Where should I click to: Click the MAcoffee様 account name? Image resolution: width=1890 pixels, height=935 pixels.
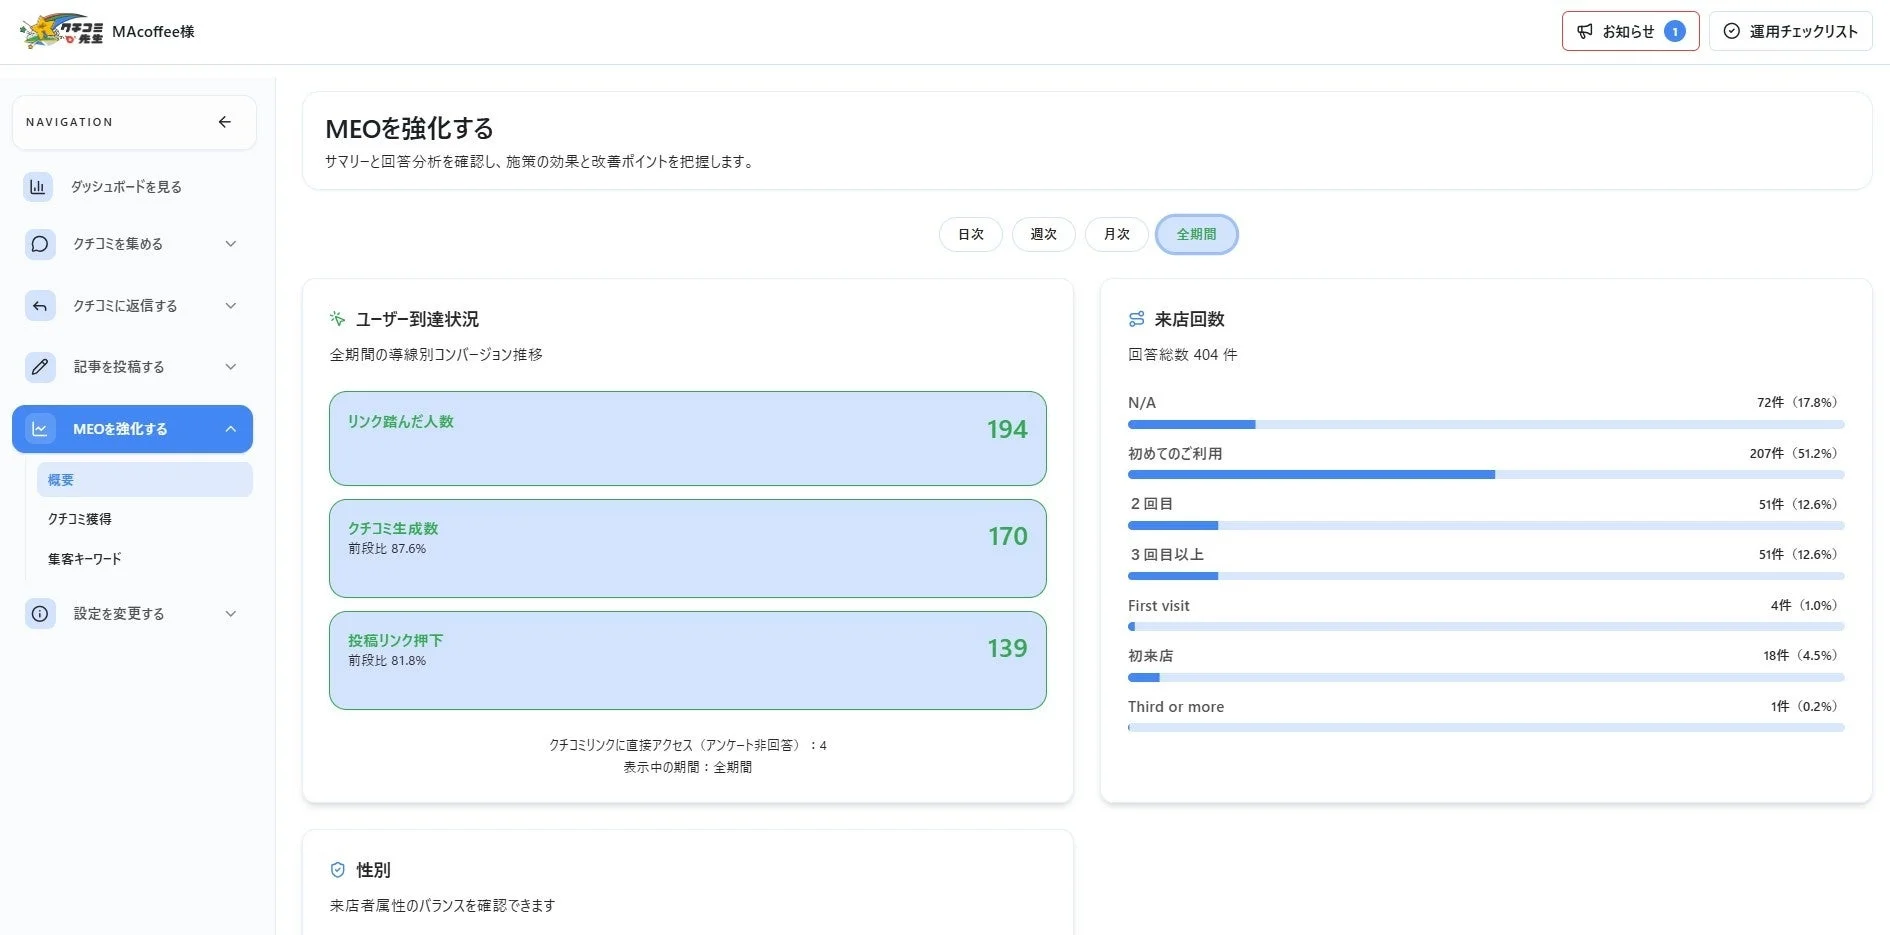[153, 32]
